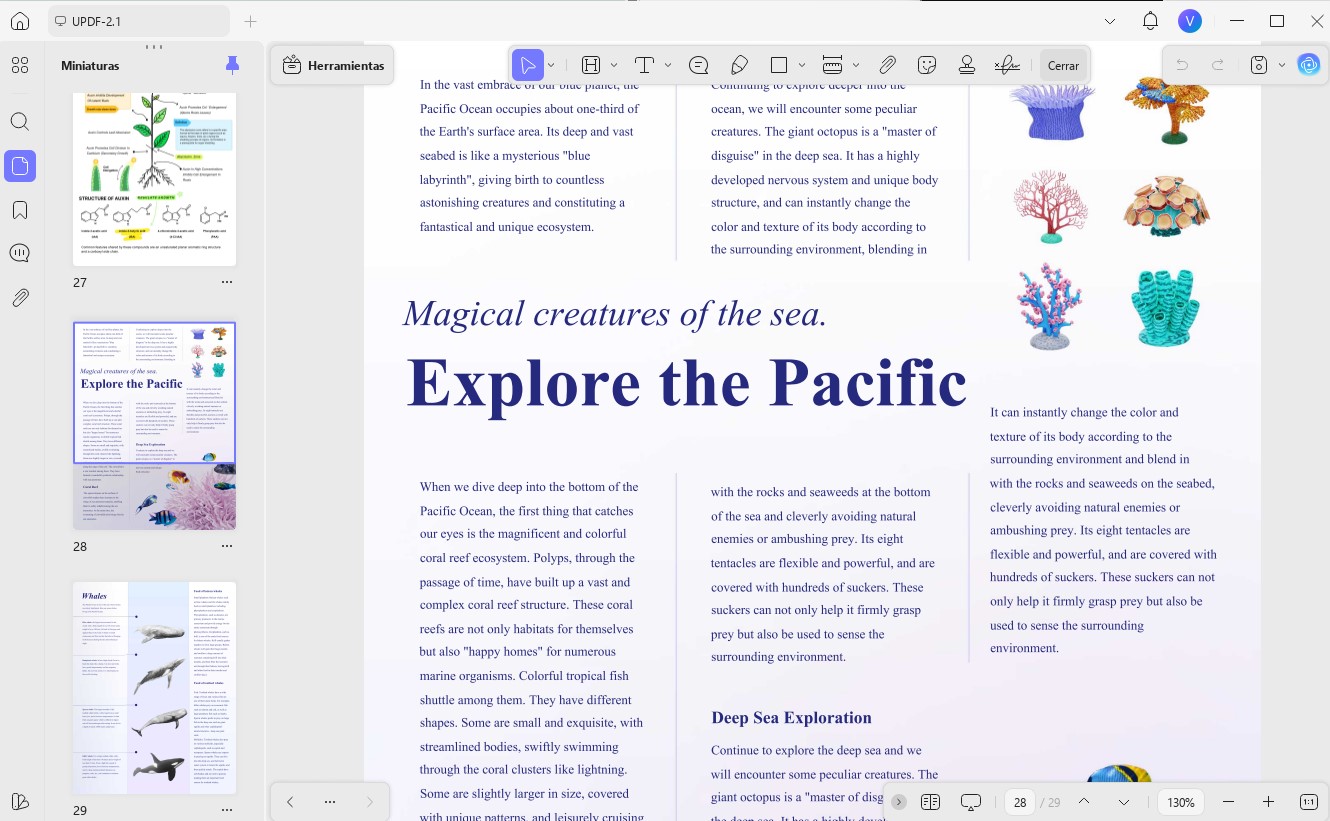The image size is (1330, 821).
Task: Toggle the pin on the Miniaturas panel
Action: (233, 65)
